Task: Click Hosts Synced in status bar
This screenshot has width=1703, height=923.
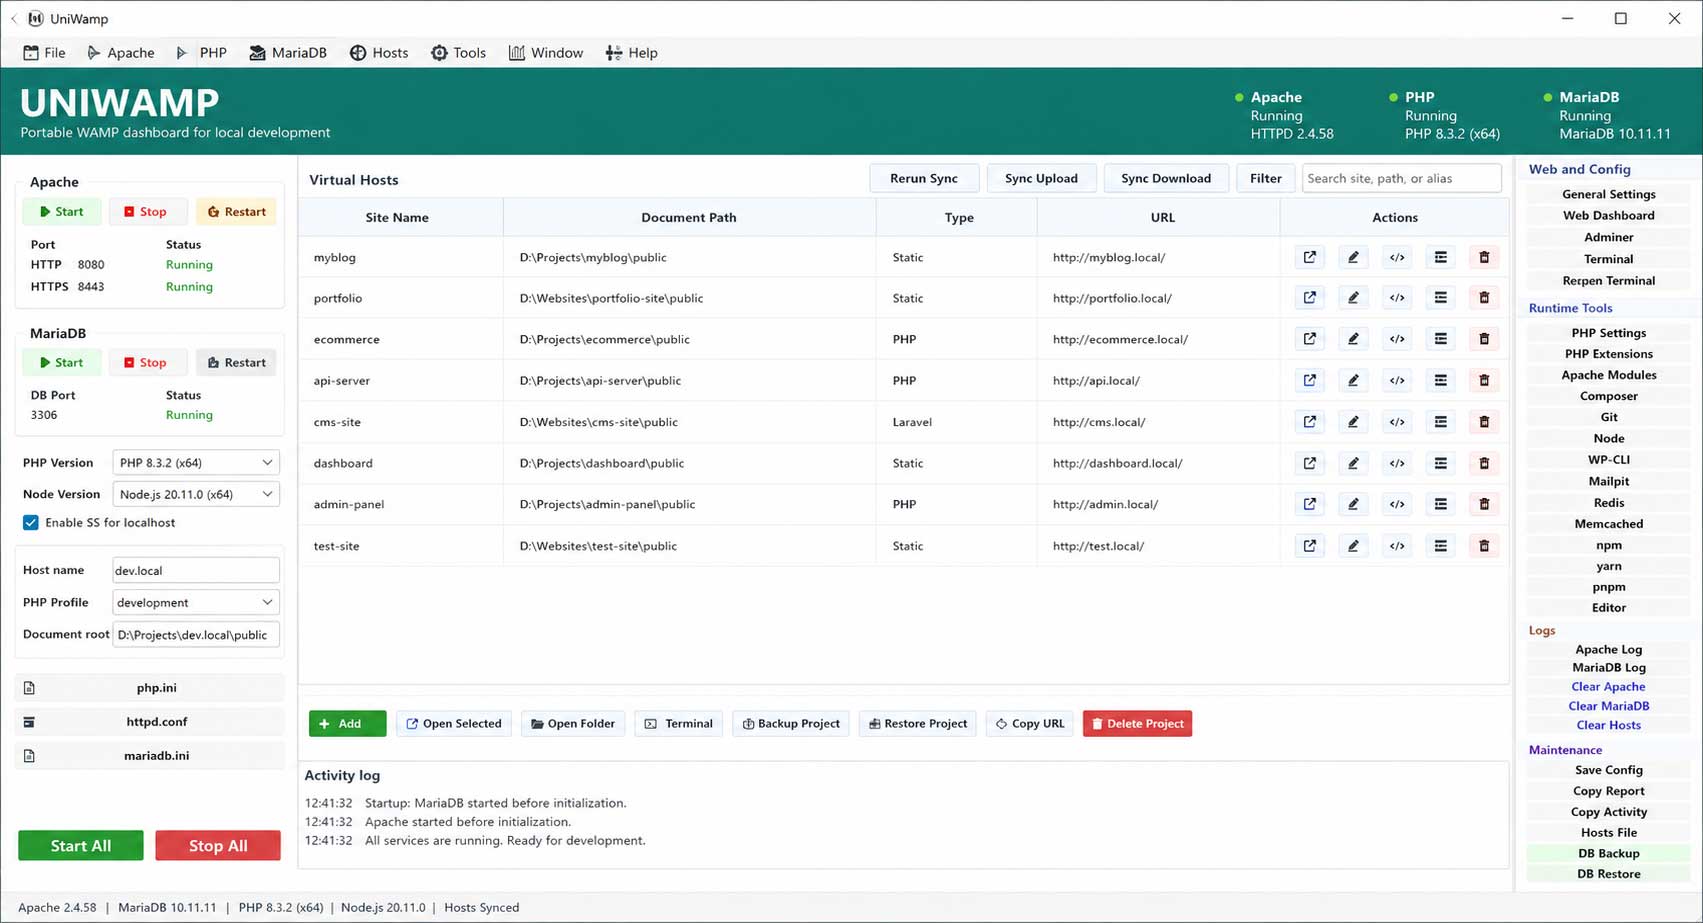Action: click(482, 907)
